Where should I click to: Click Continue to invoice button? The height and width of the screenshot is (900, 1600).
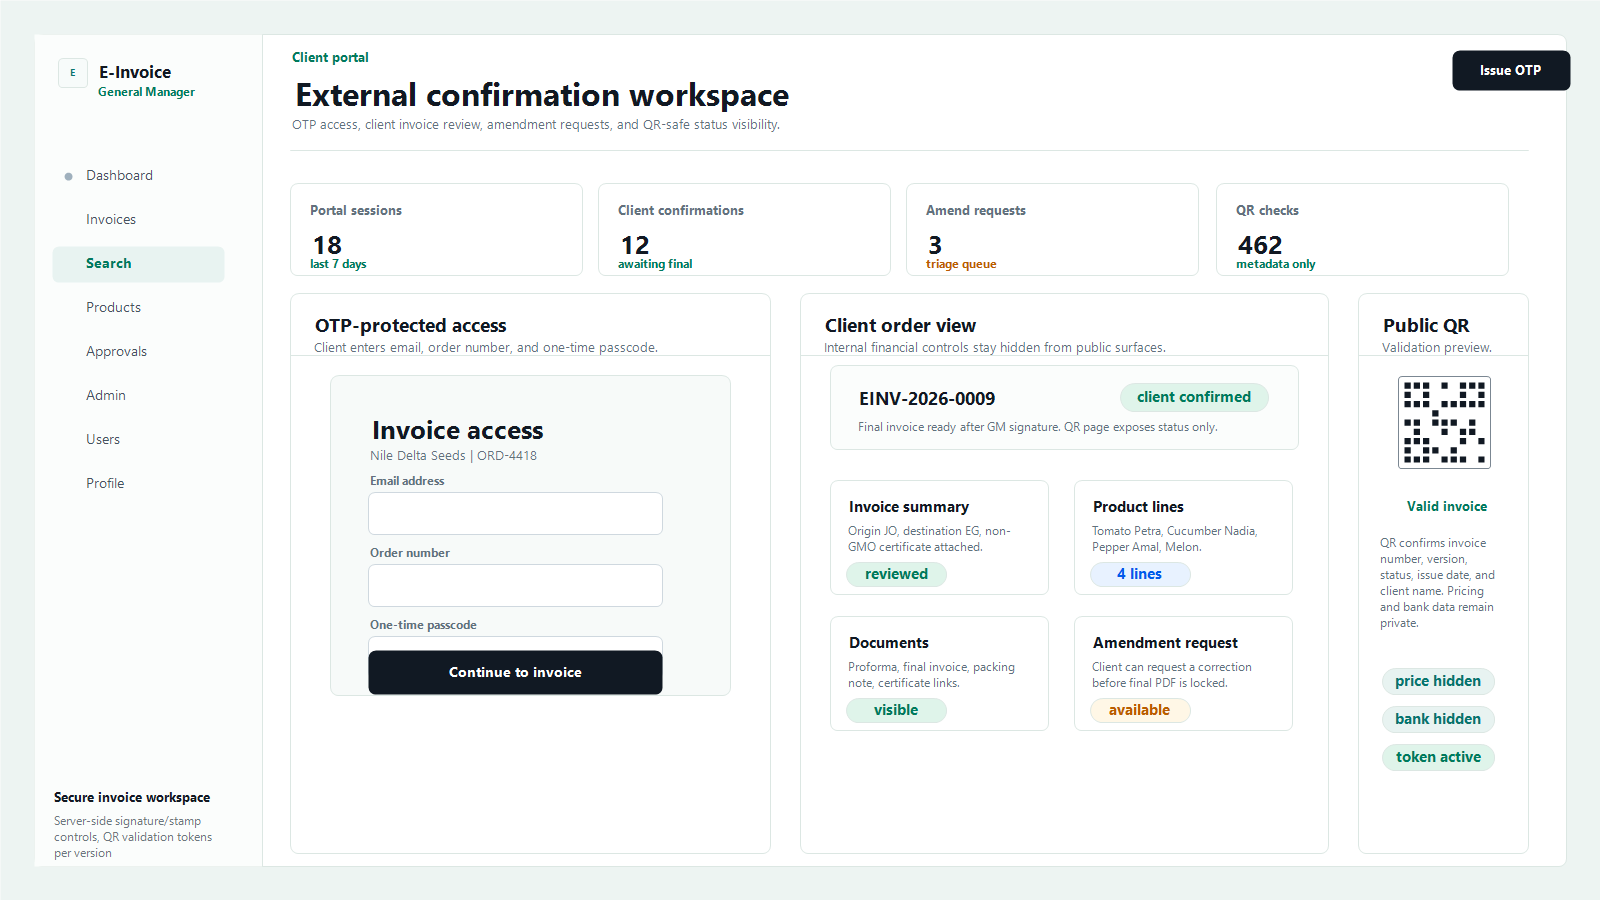(x=516, y=672)
